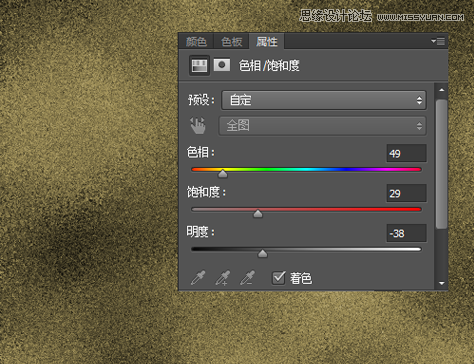This screenshot has height=364, width=474.
Task: Uncheck the 着色 checkbox
Action: point(279,278)
